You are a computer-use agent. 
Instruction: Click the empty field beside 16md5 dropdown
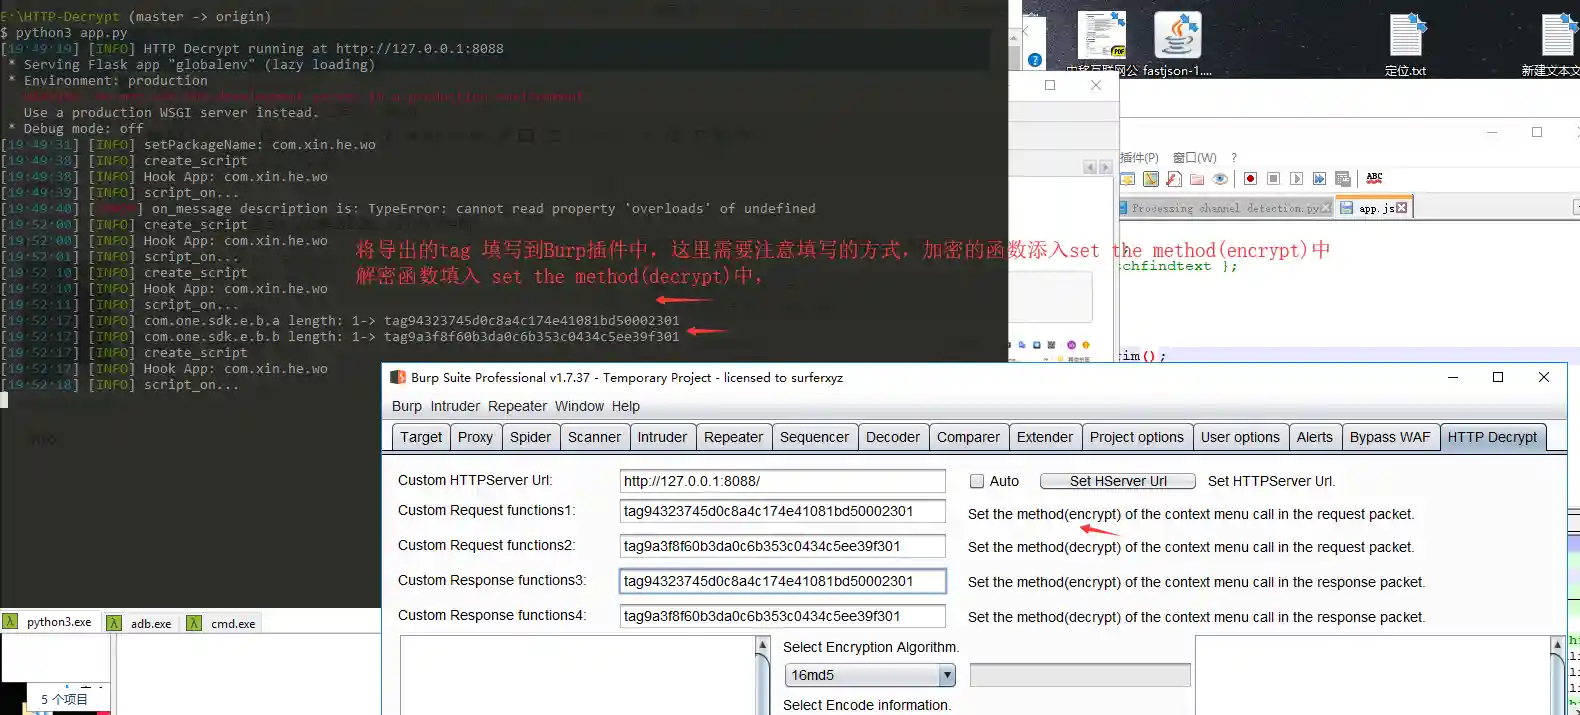(x=1080, y=675)
